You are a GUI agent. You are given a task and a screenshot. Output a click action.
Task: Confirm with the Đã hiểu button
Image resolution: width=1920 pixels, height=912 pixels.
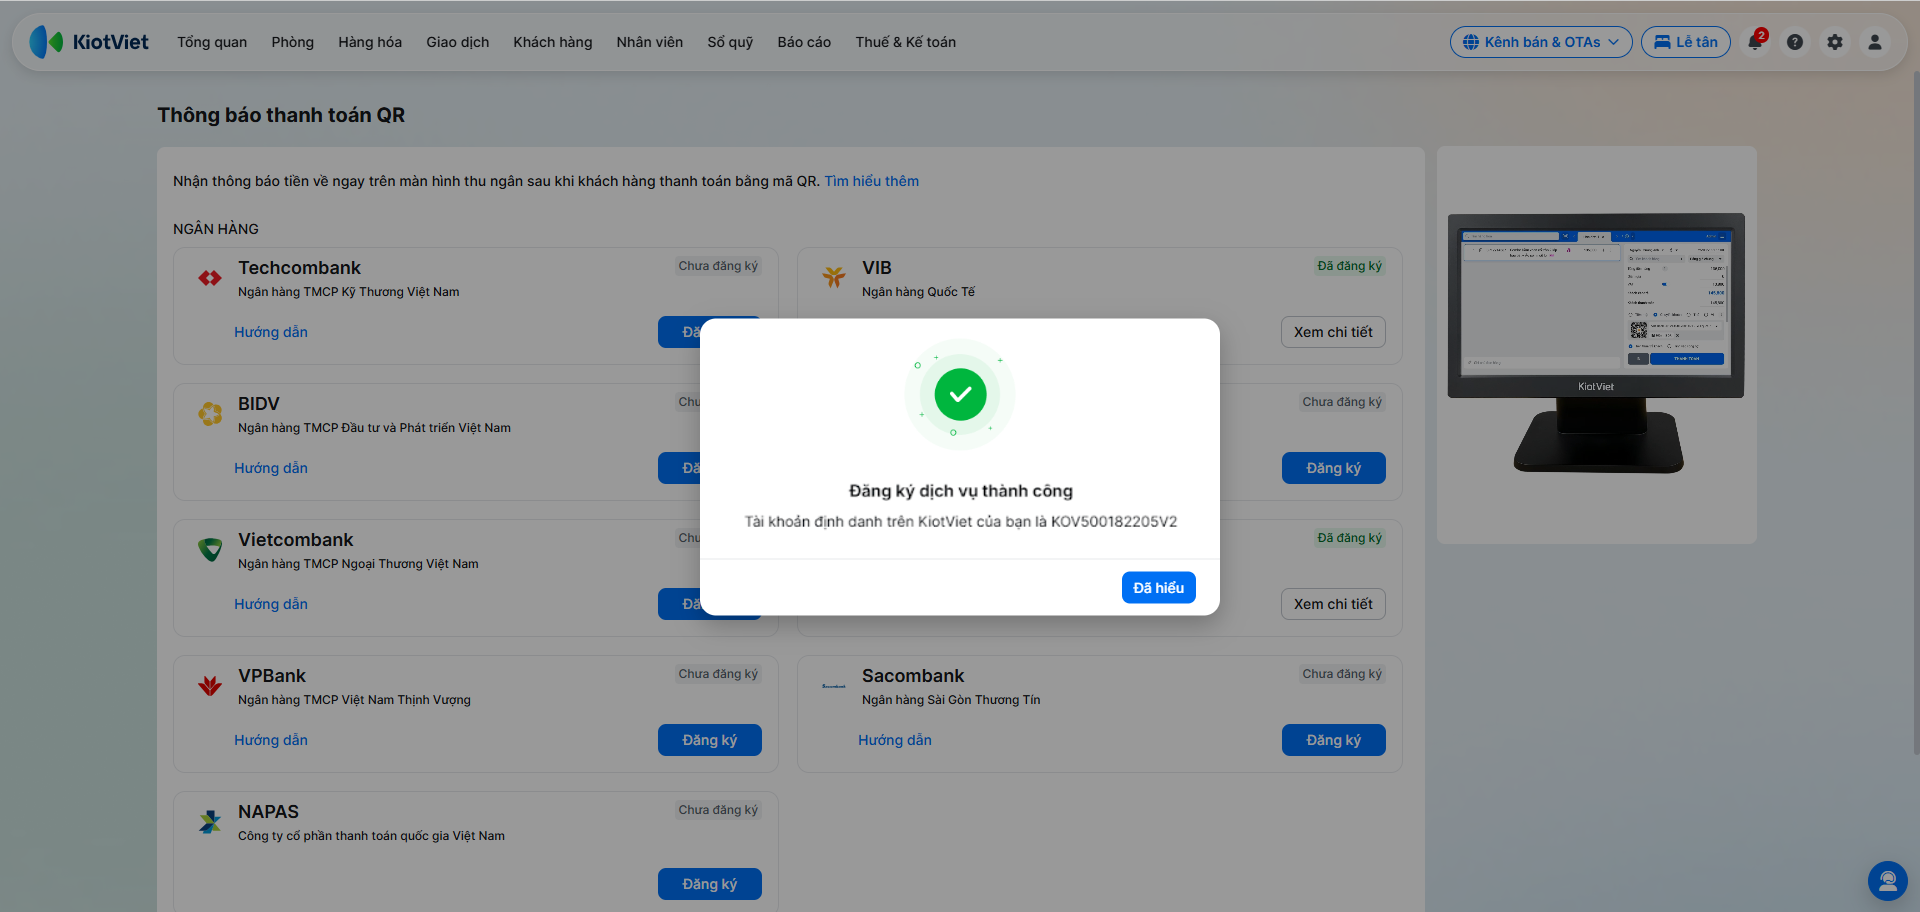tap(1158, 588)
